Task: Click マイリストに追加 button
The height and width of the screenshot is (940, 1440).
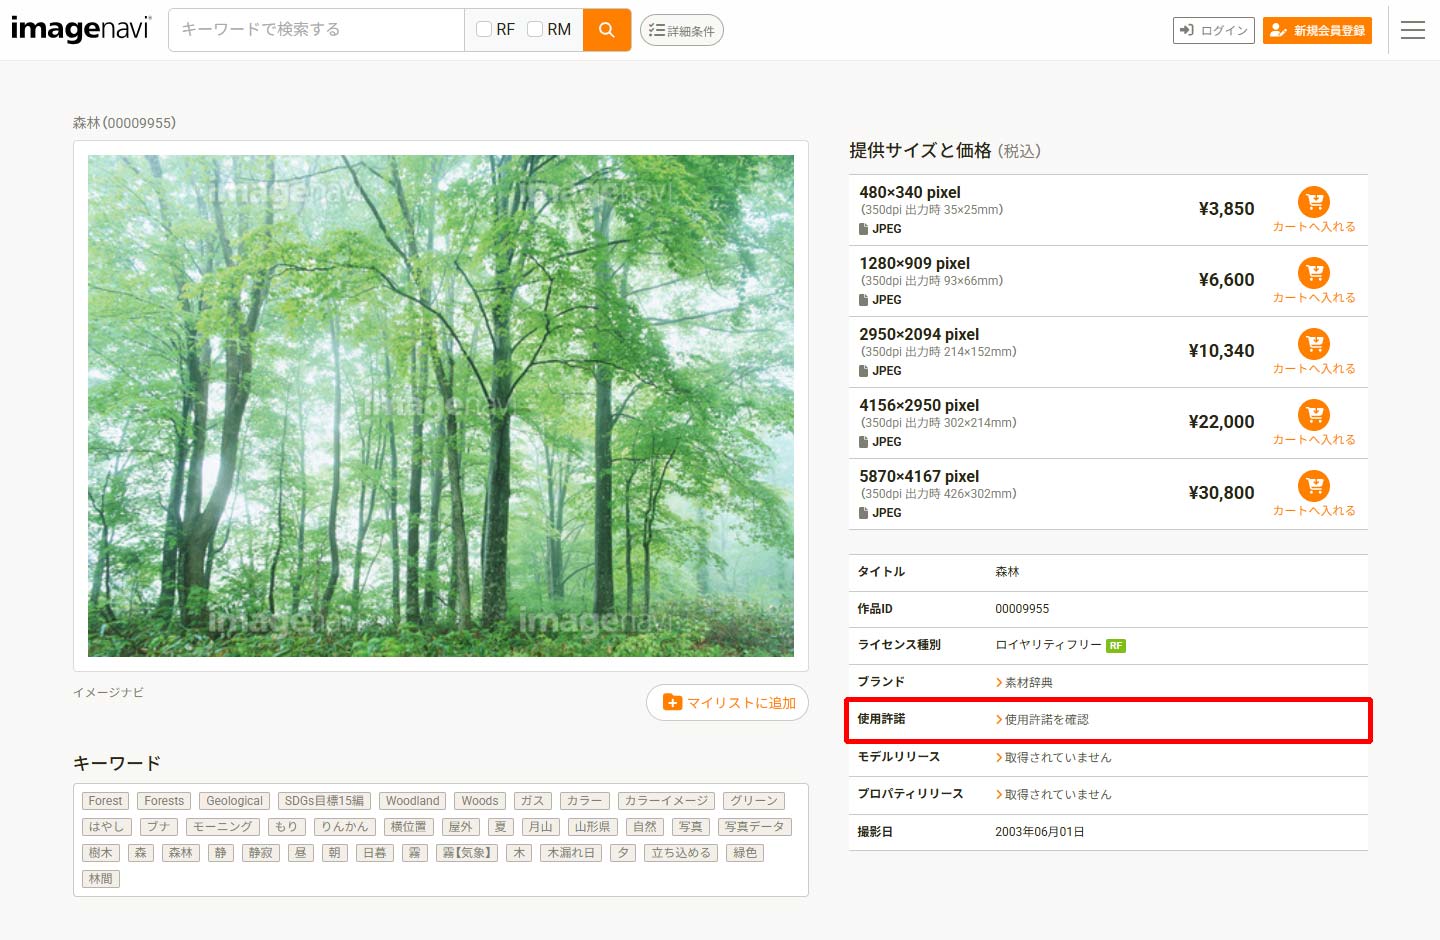Action: [x=728, y=703]
